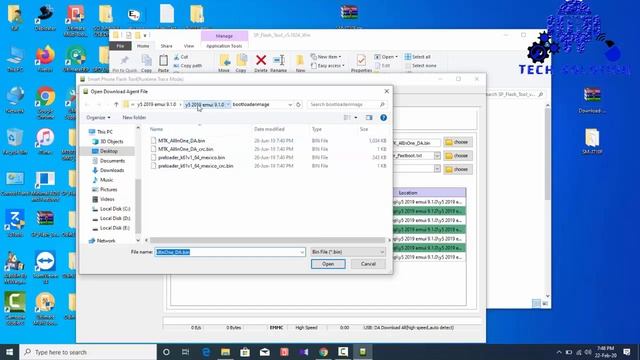Click New folder in dialog toolbar

[134, 118]
